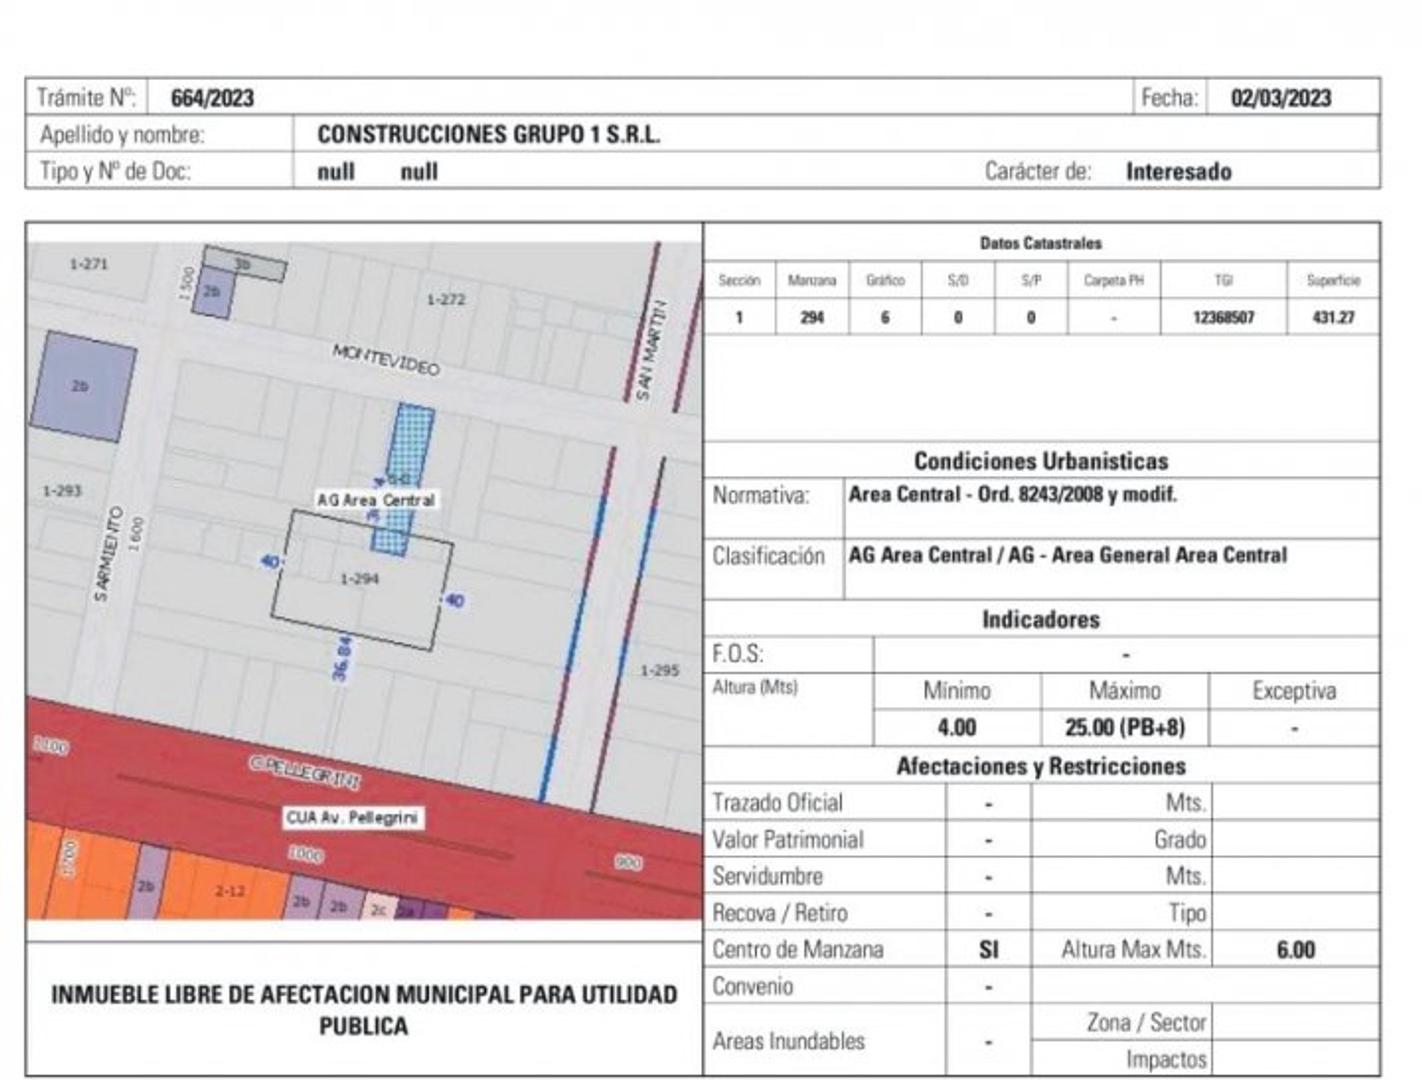This screenshot has width=1422, height=1080.
Task: Click the Superficie value 431.27
Action: (x=1332, y=318)
